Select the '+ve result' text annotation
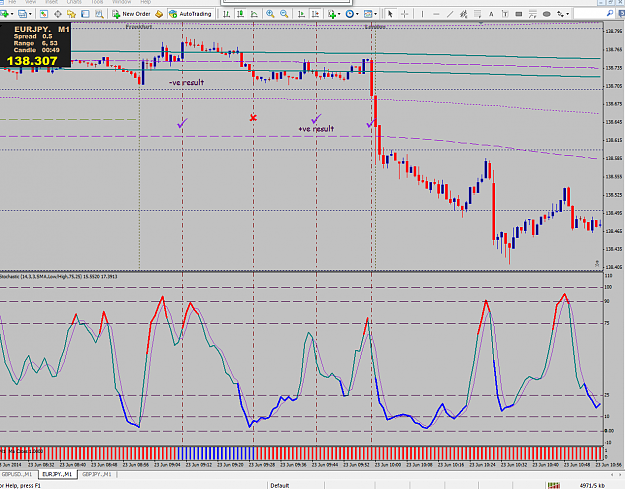The image size is (625, 489). [x=316, y=129]
